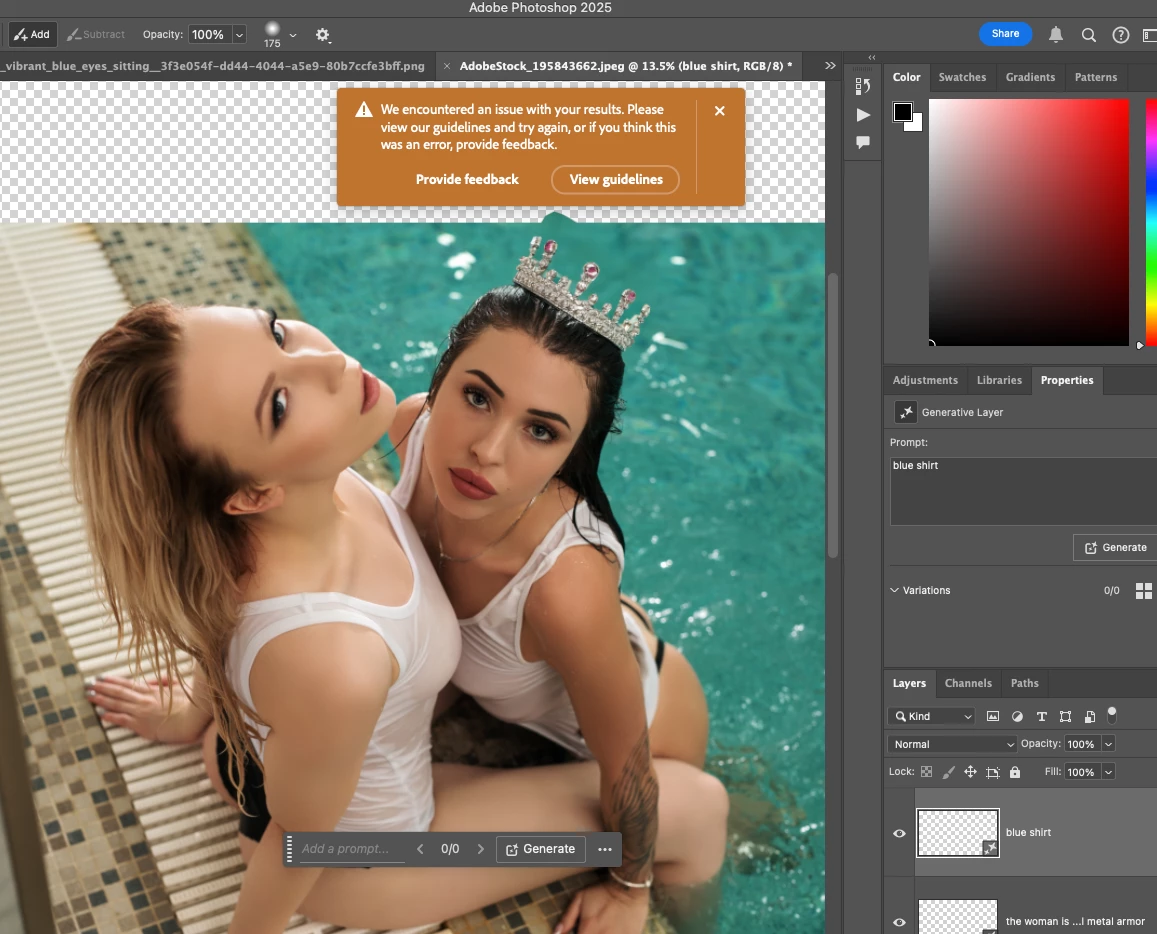This screenshot has height=934, width=1157.
Task: Close the AdobeStock_195843662.jpeg document tab
Action: pyautogui.click(x=446, y=66)
